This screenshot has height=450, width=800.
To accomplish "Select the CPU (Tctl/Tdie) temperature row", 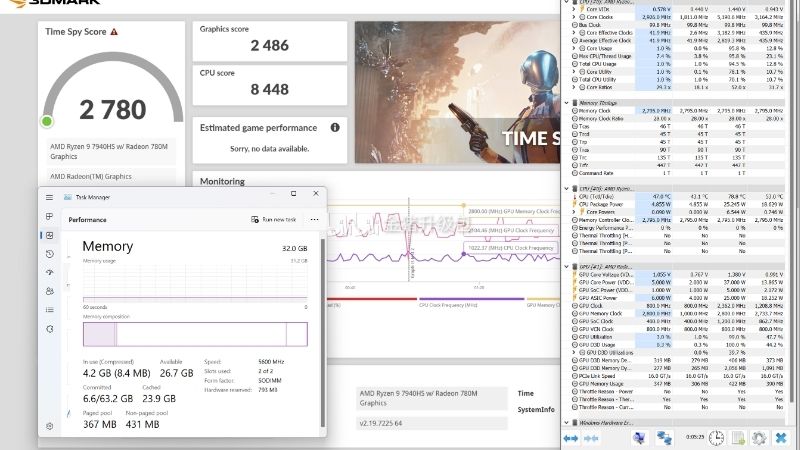I will (678, 196).
